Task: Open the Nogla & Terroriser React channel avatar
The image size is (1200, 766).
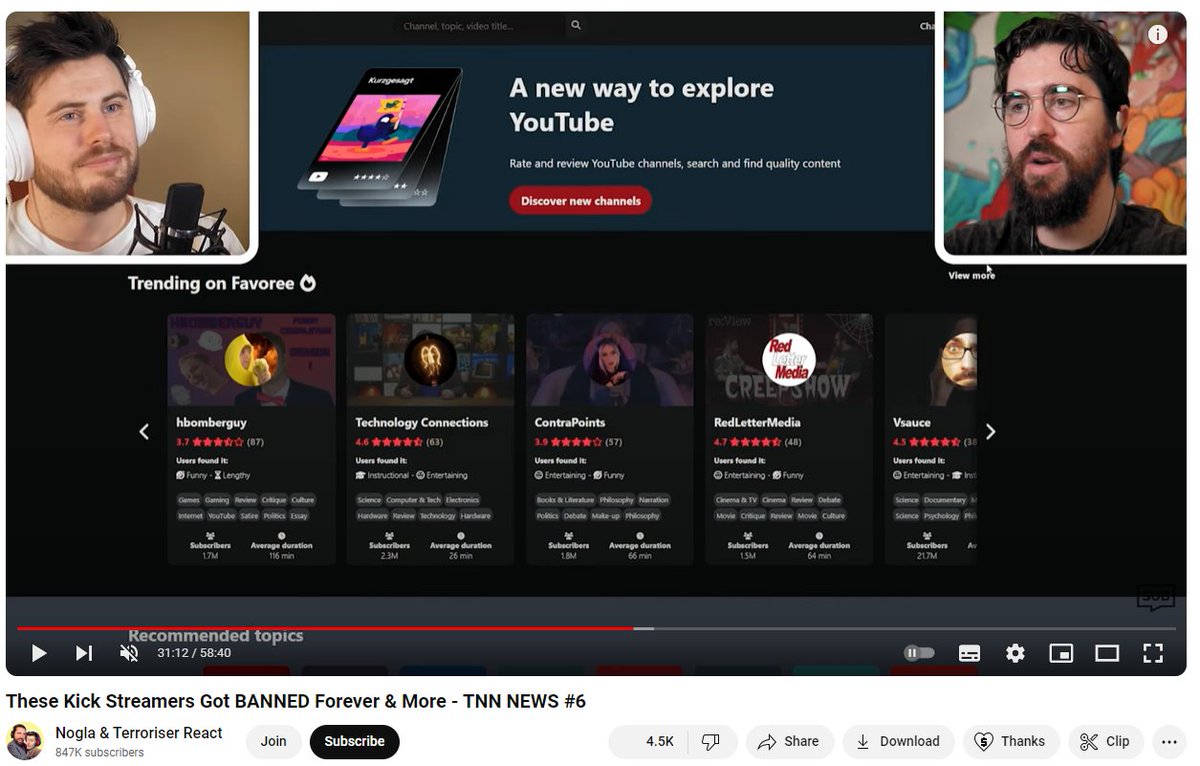Action: [x=25, y=741]
